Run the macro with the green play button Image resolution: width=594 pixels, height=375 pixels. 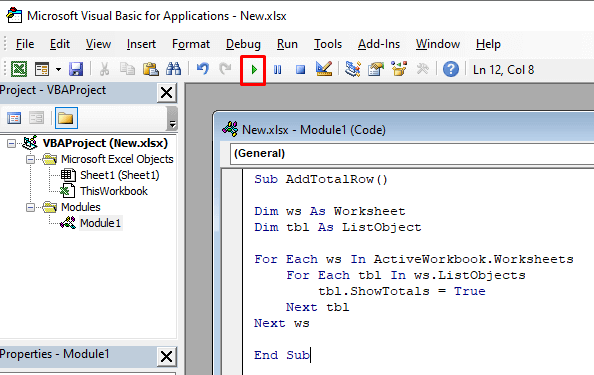tap(253, 70)
